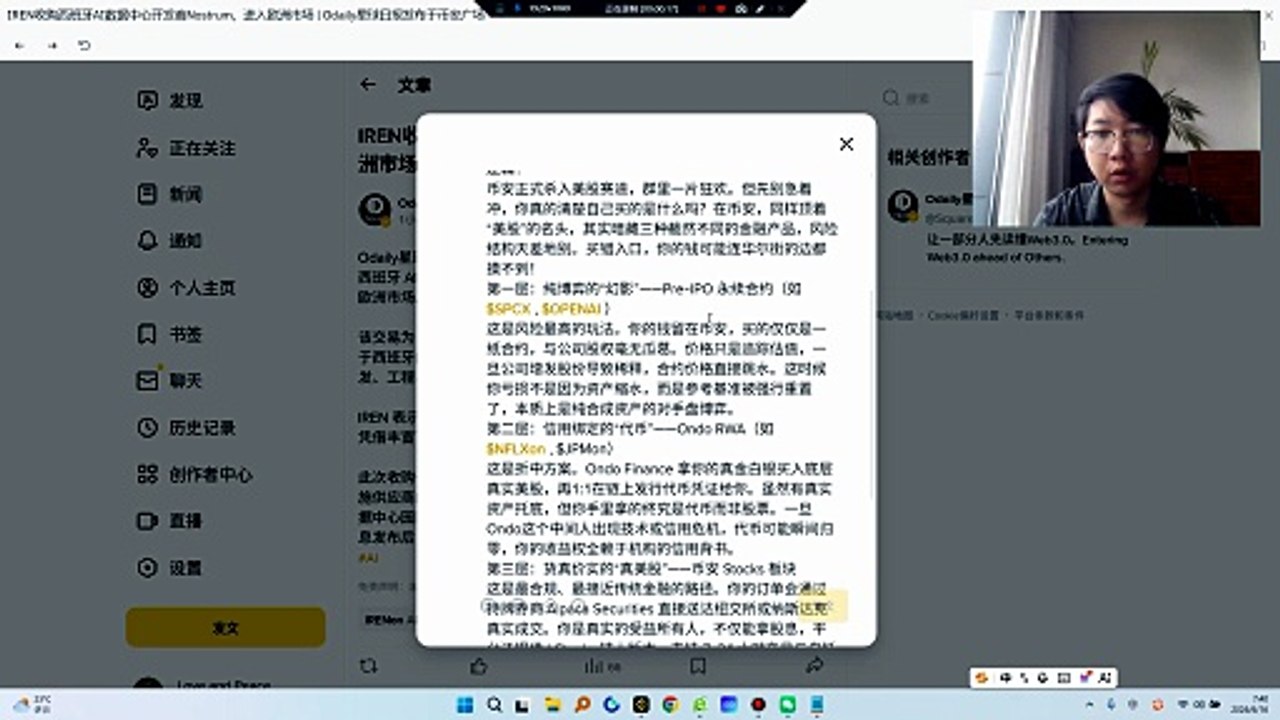Viewport: 1280px width, 720px height.
Task: Reload the browser page
Action: click(84, 46)
